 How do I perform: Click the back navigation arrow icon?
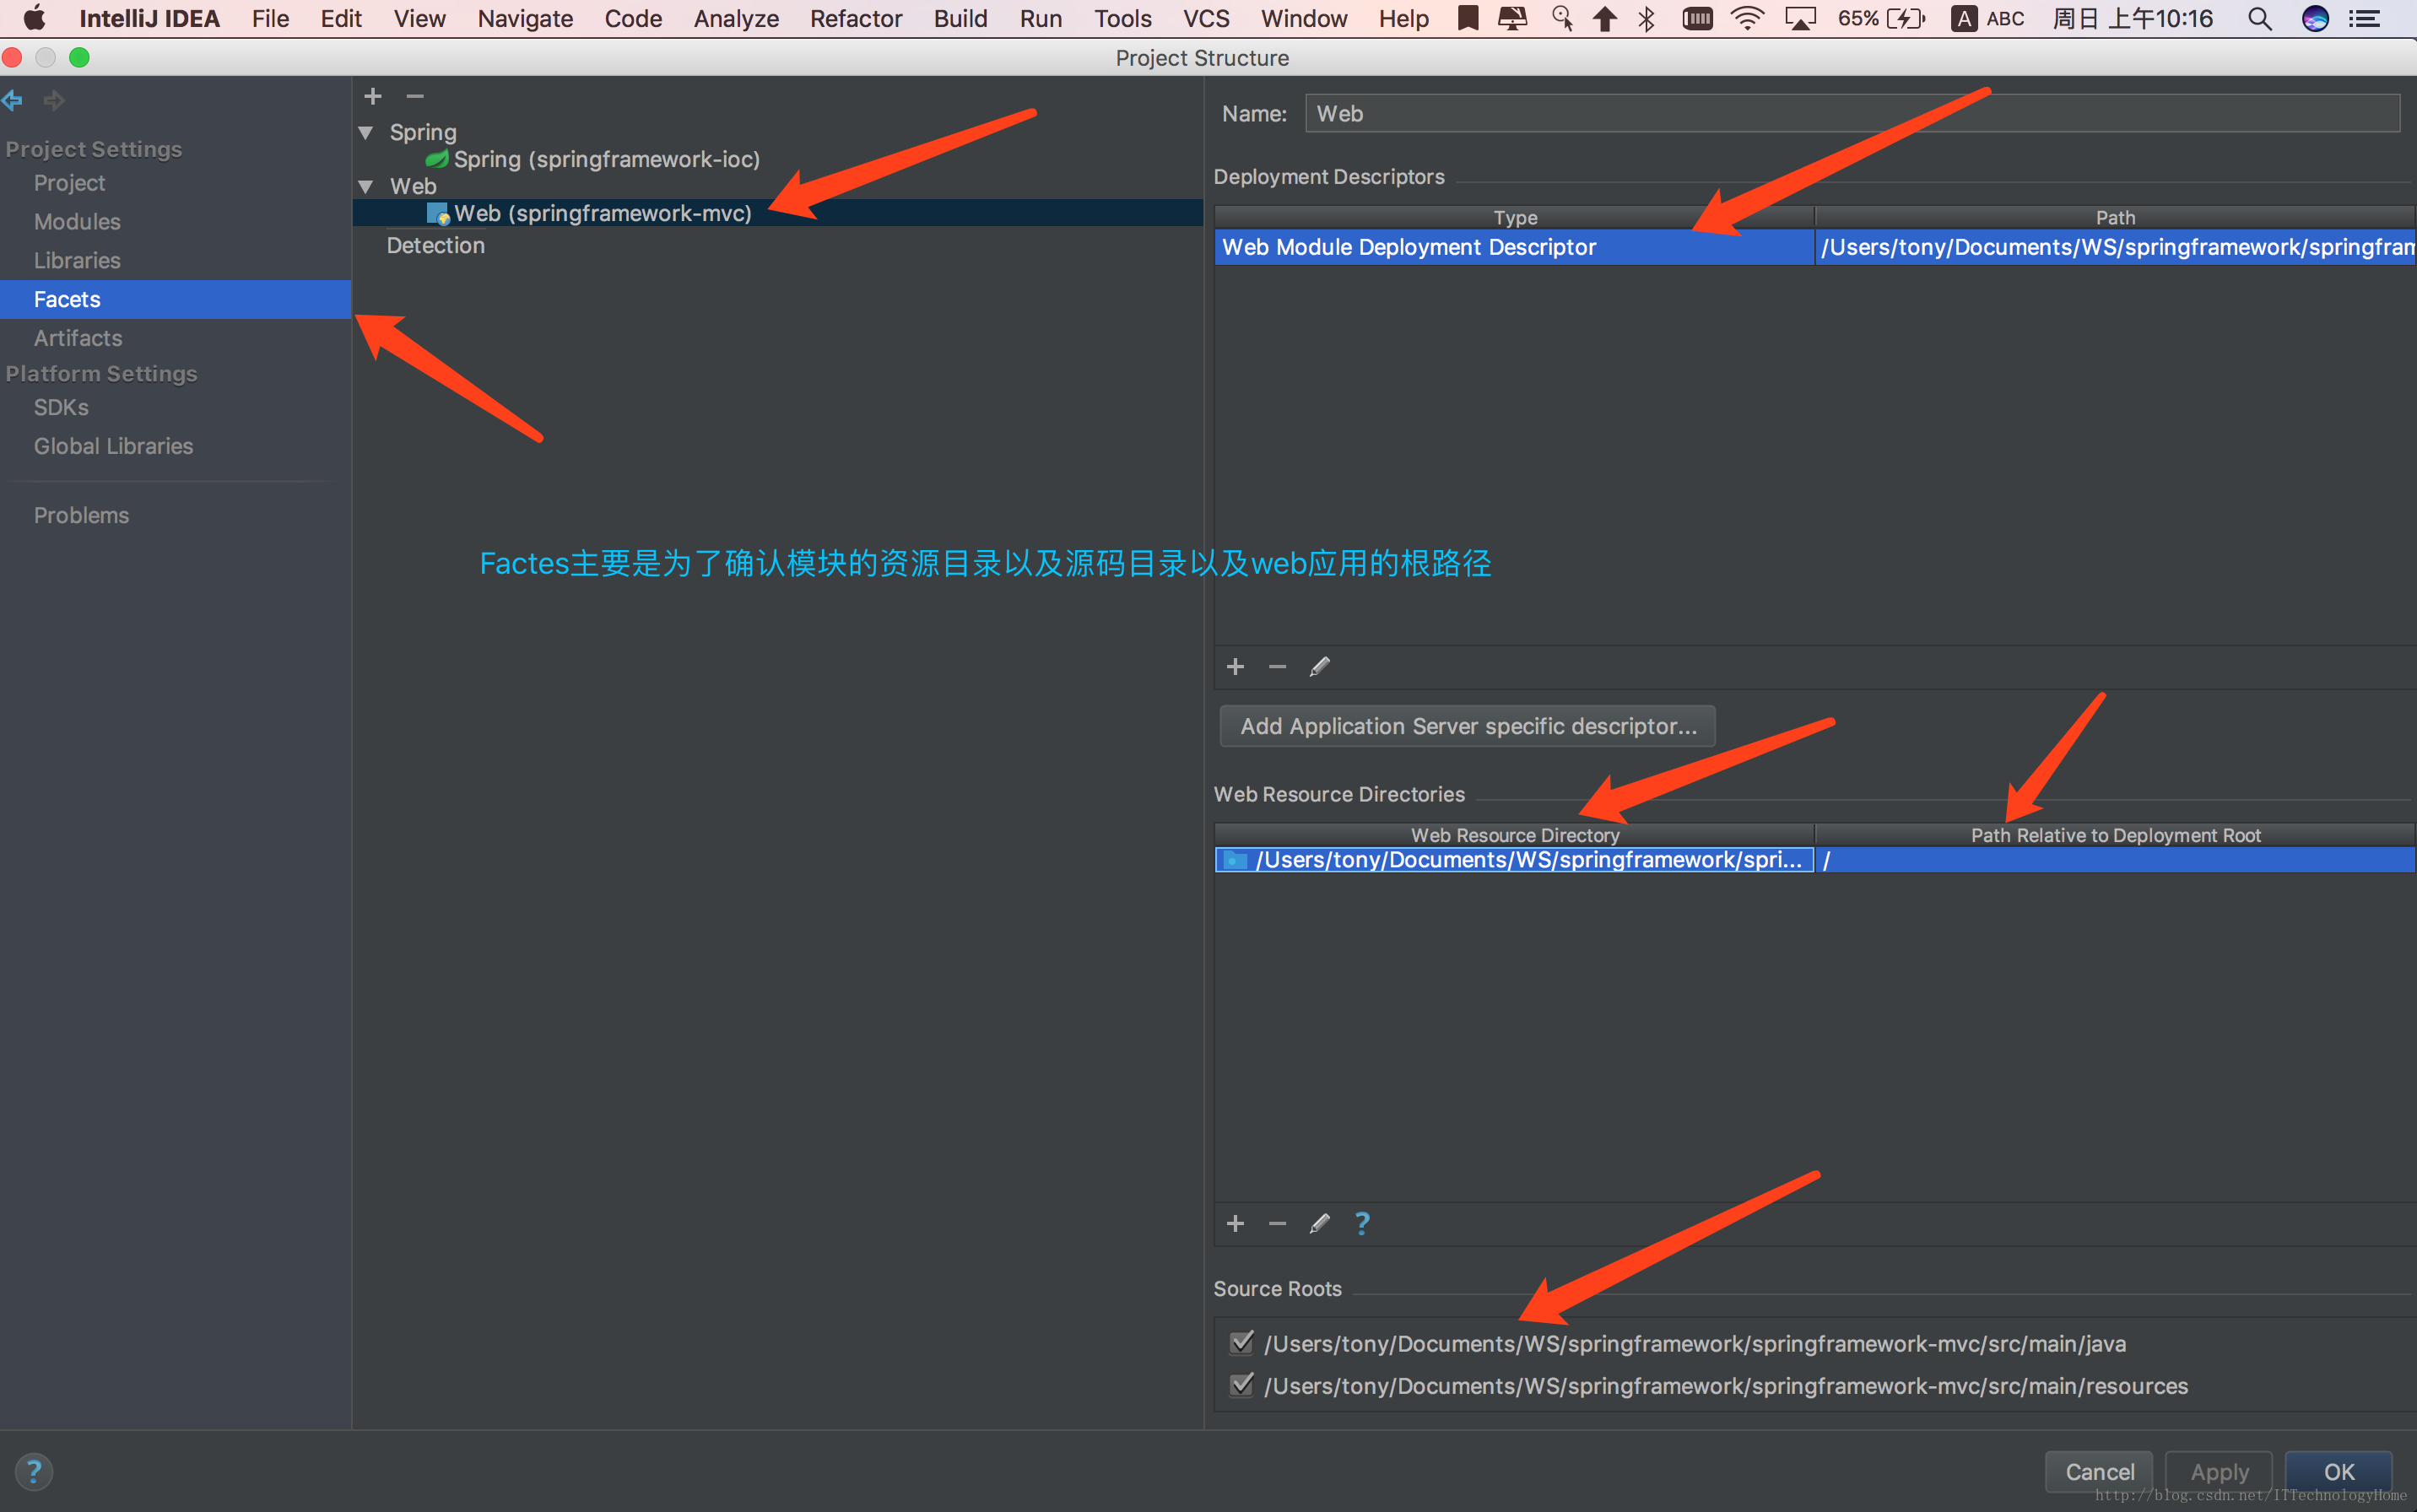coord(16,101)
